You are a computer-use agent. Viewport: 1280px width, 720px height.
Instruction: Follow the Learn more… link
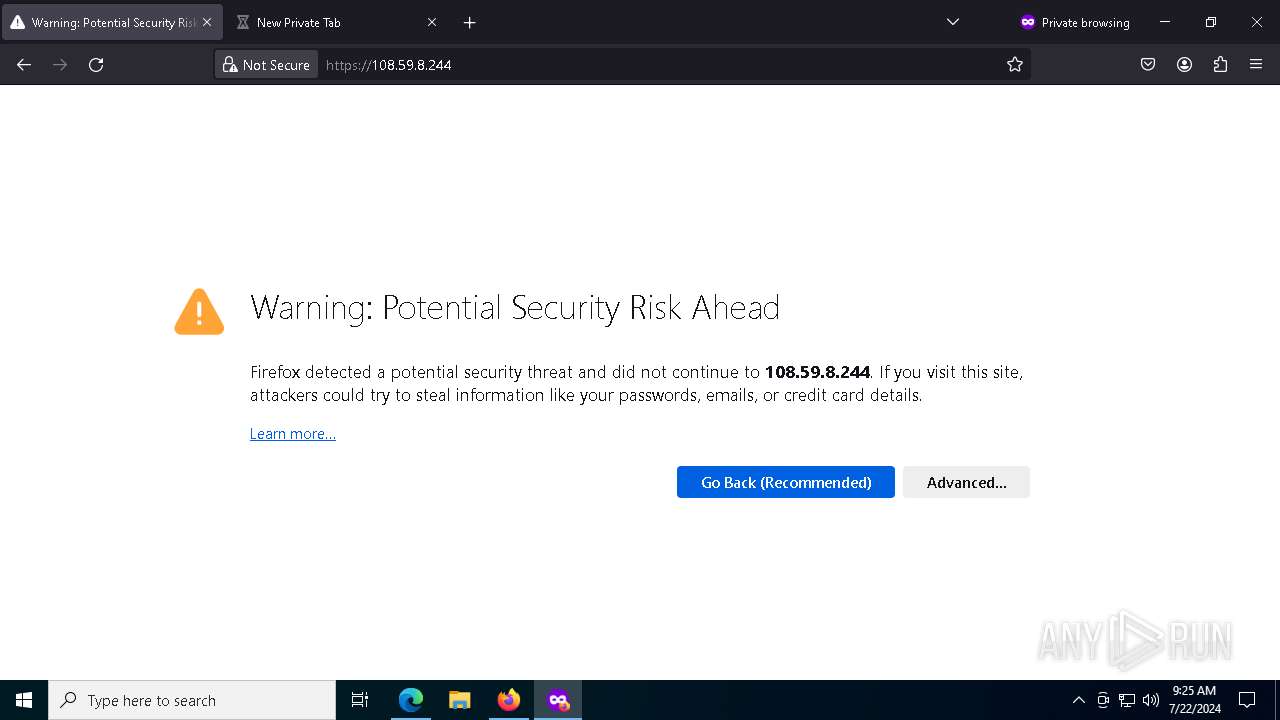293,434
